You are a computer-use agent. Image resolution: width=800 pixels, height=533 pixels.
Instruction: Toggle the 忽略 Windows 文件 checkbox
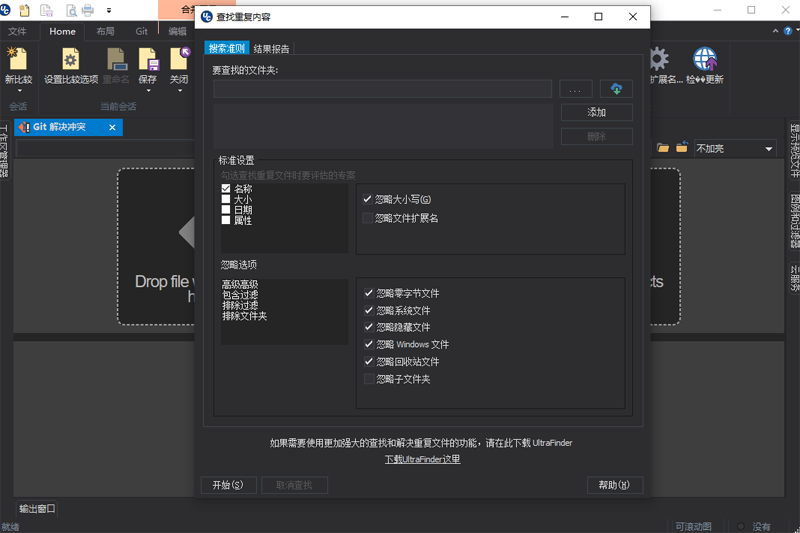pyautogui.click(x=369, y=345)
